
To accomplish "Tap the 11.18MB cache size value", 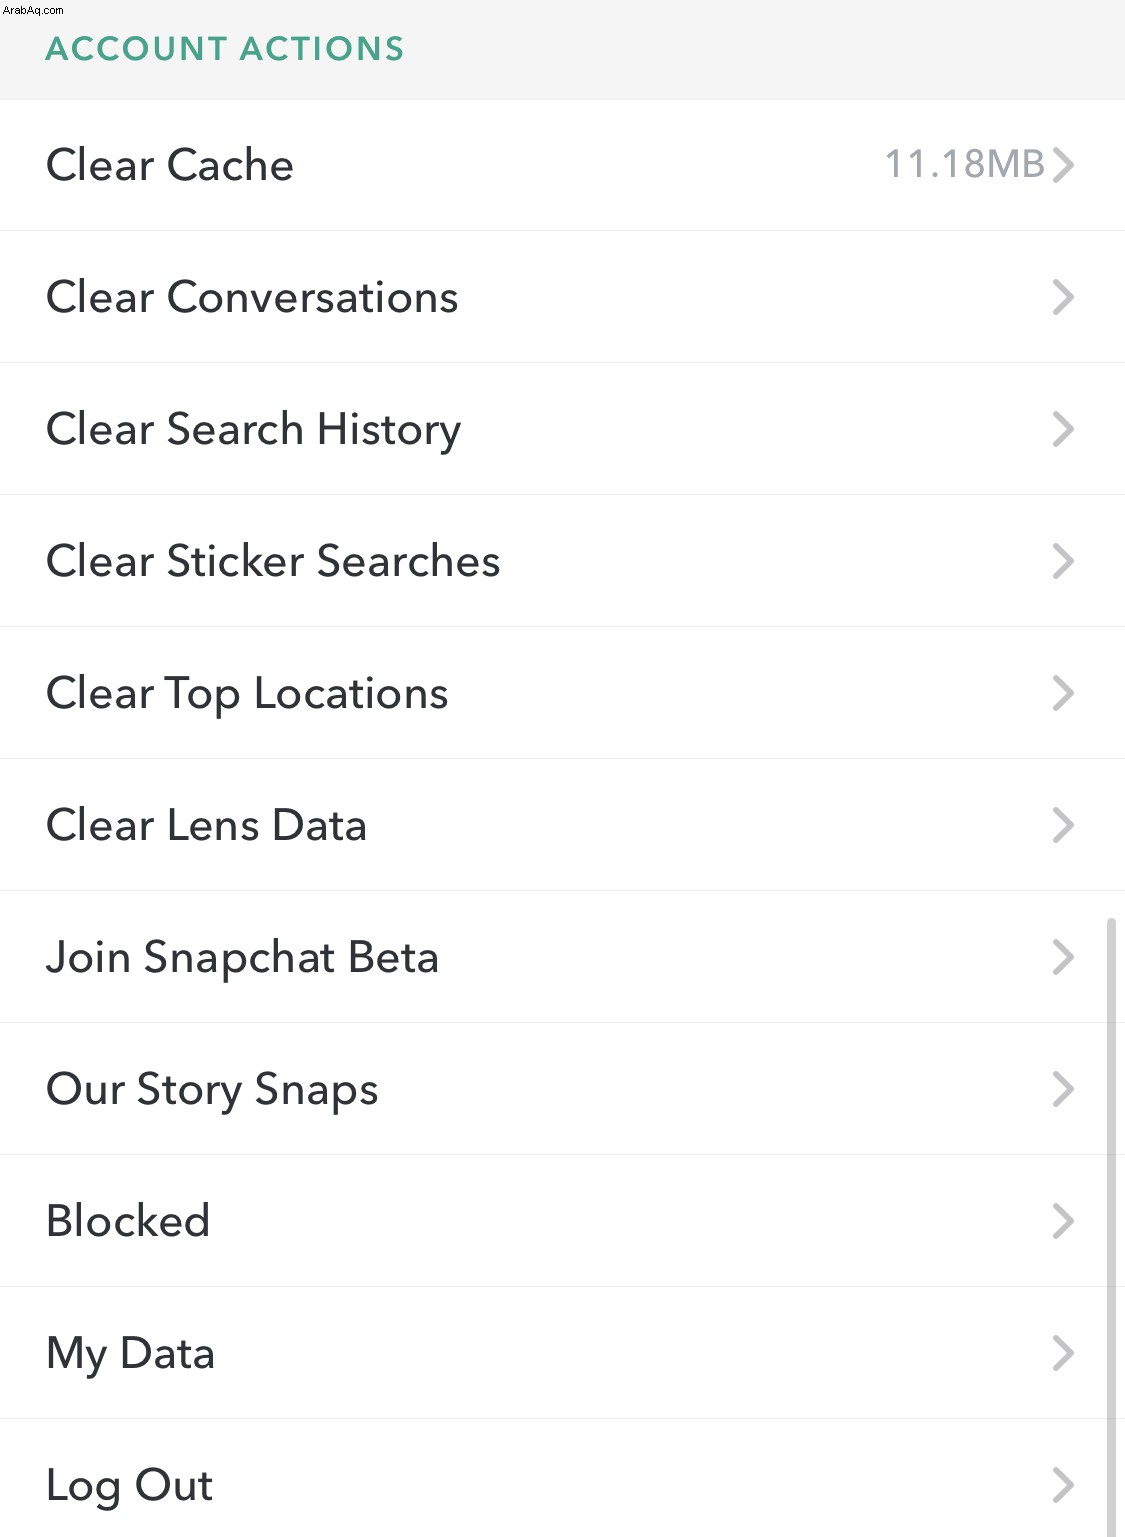I will [x=965, y=164].
